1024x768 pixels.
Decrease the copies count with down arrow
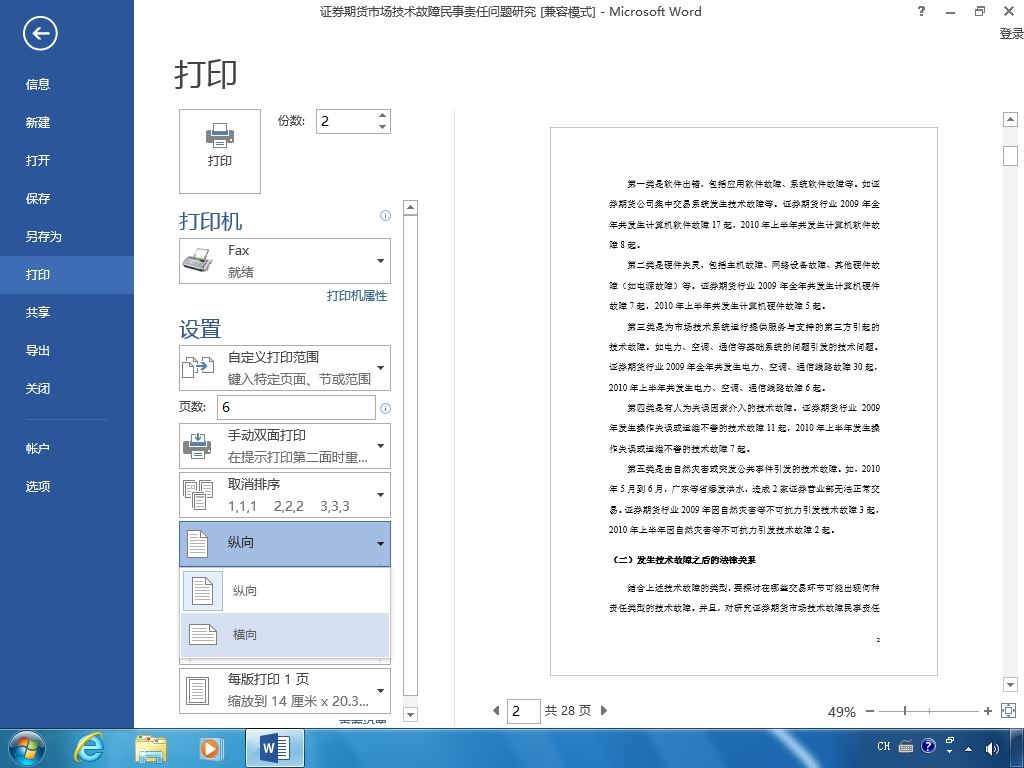(x=383, y=127)
